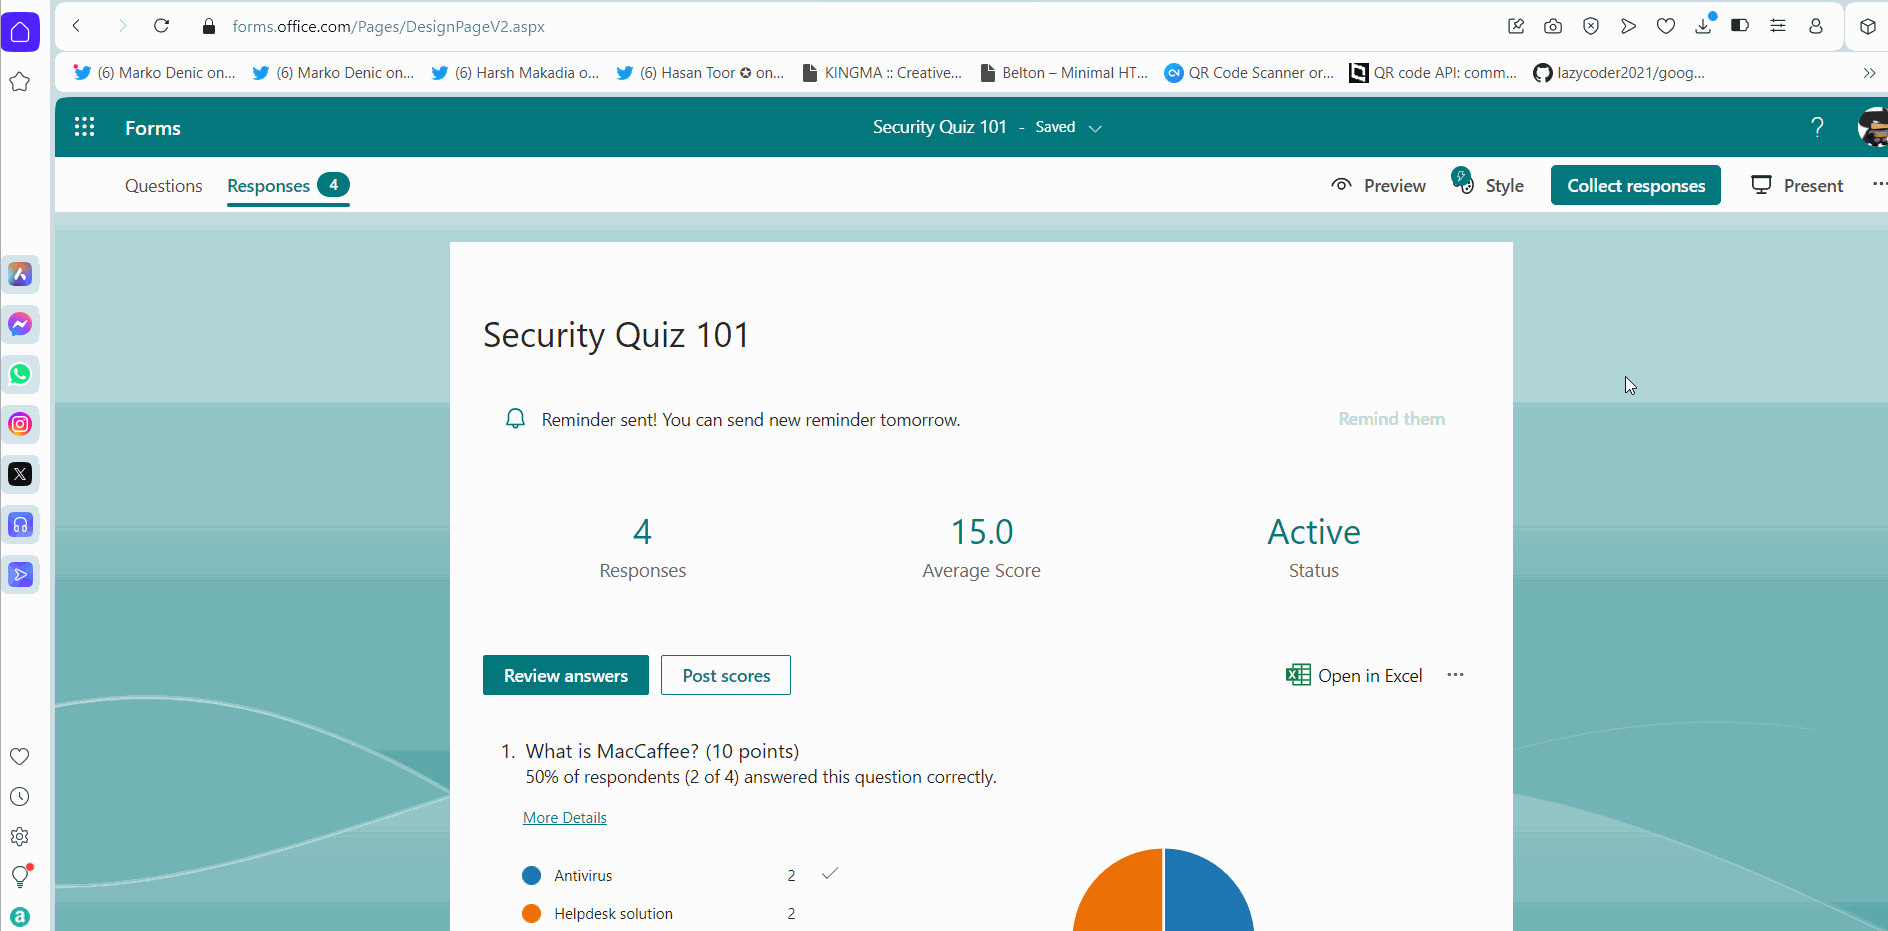Image resolution: width=1888 pixels, height=931 pixels.
Task: Open the Microsoft 365 app launcher grid
Action: click(x=85, y=127)
